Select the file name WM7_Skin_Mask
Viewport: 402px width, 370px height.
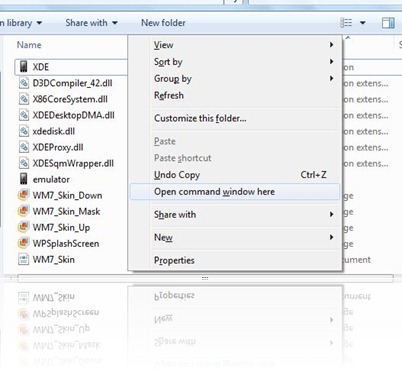point(66,211)
